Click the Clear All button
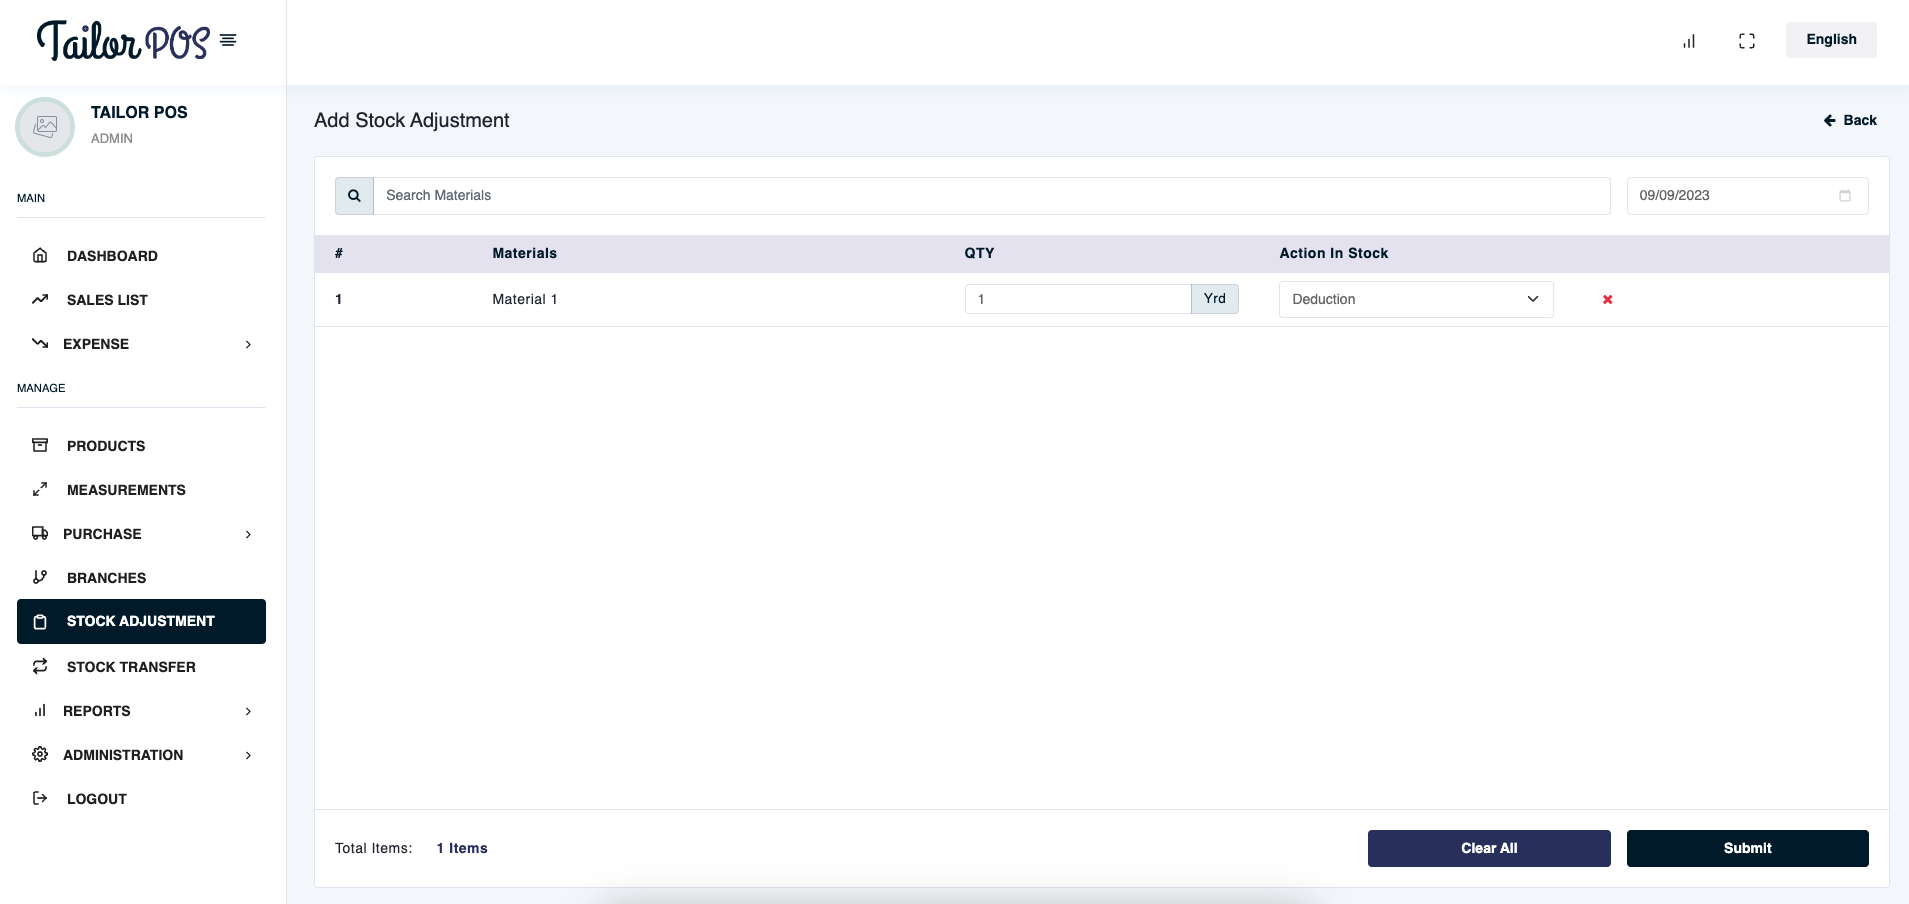 click(x=1488, y=848)
